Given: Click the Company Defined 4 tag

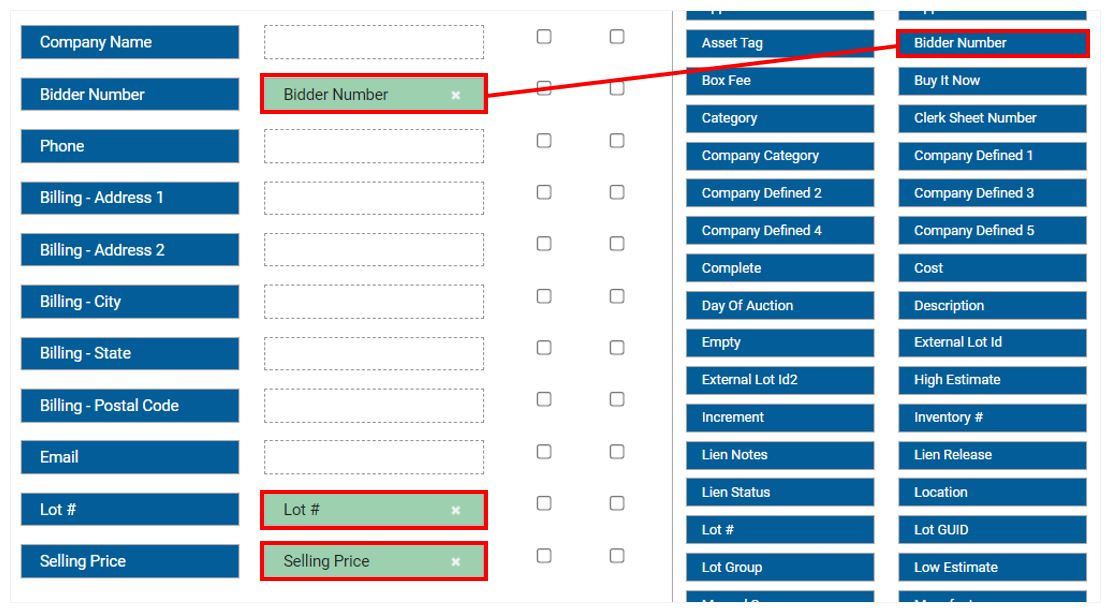Looking at the screenshot, I should click(780, 231).
